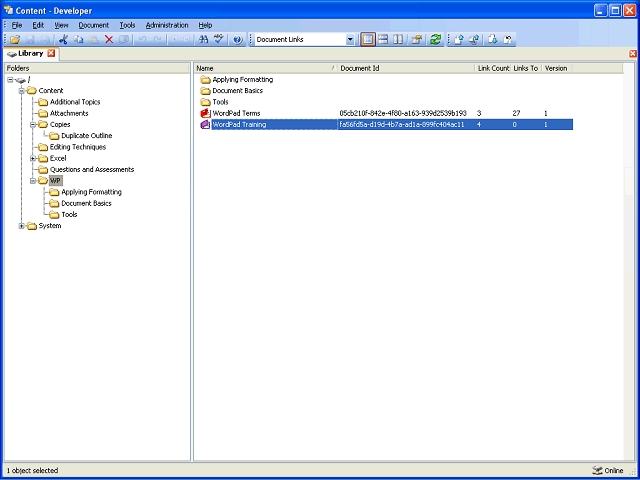Click the Check In All icon
Image resolution: width=640 pixels, height=480 pixels.
473,40
